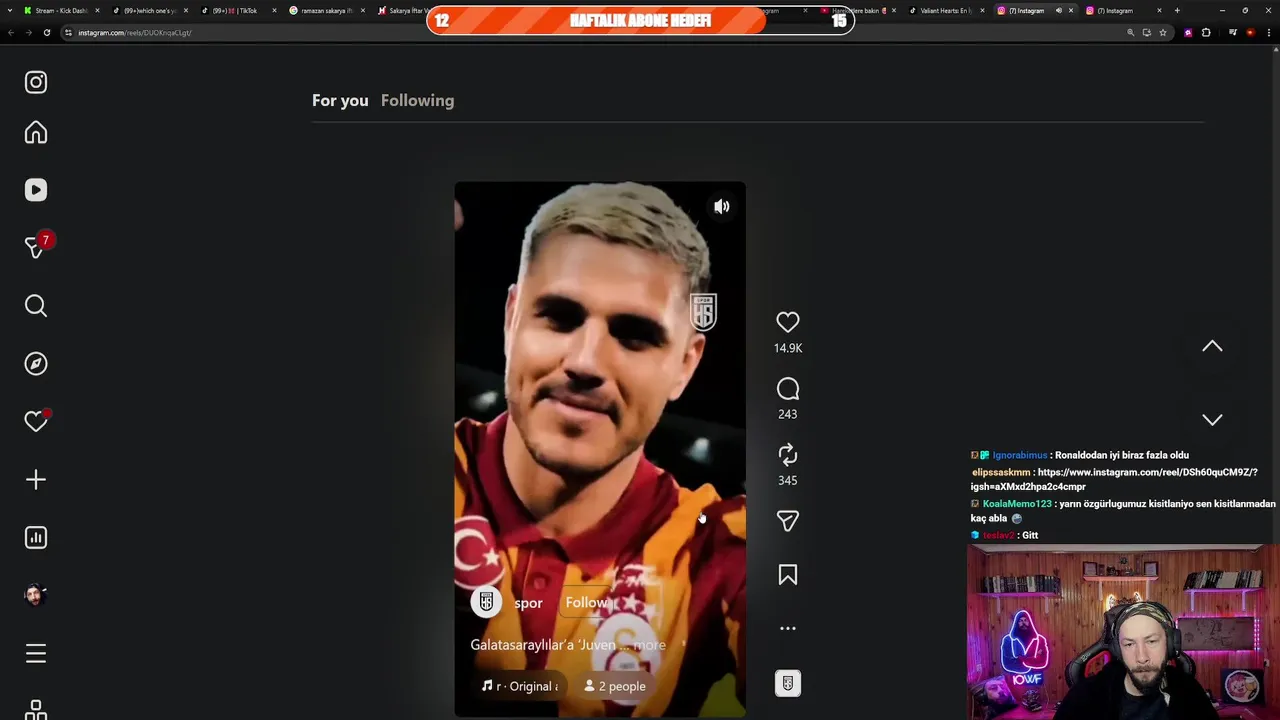
Task: Share the reel via paper-plane icon
Action: pyautogui.click(x=788, y=521)
